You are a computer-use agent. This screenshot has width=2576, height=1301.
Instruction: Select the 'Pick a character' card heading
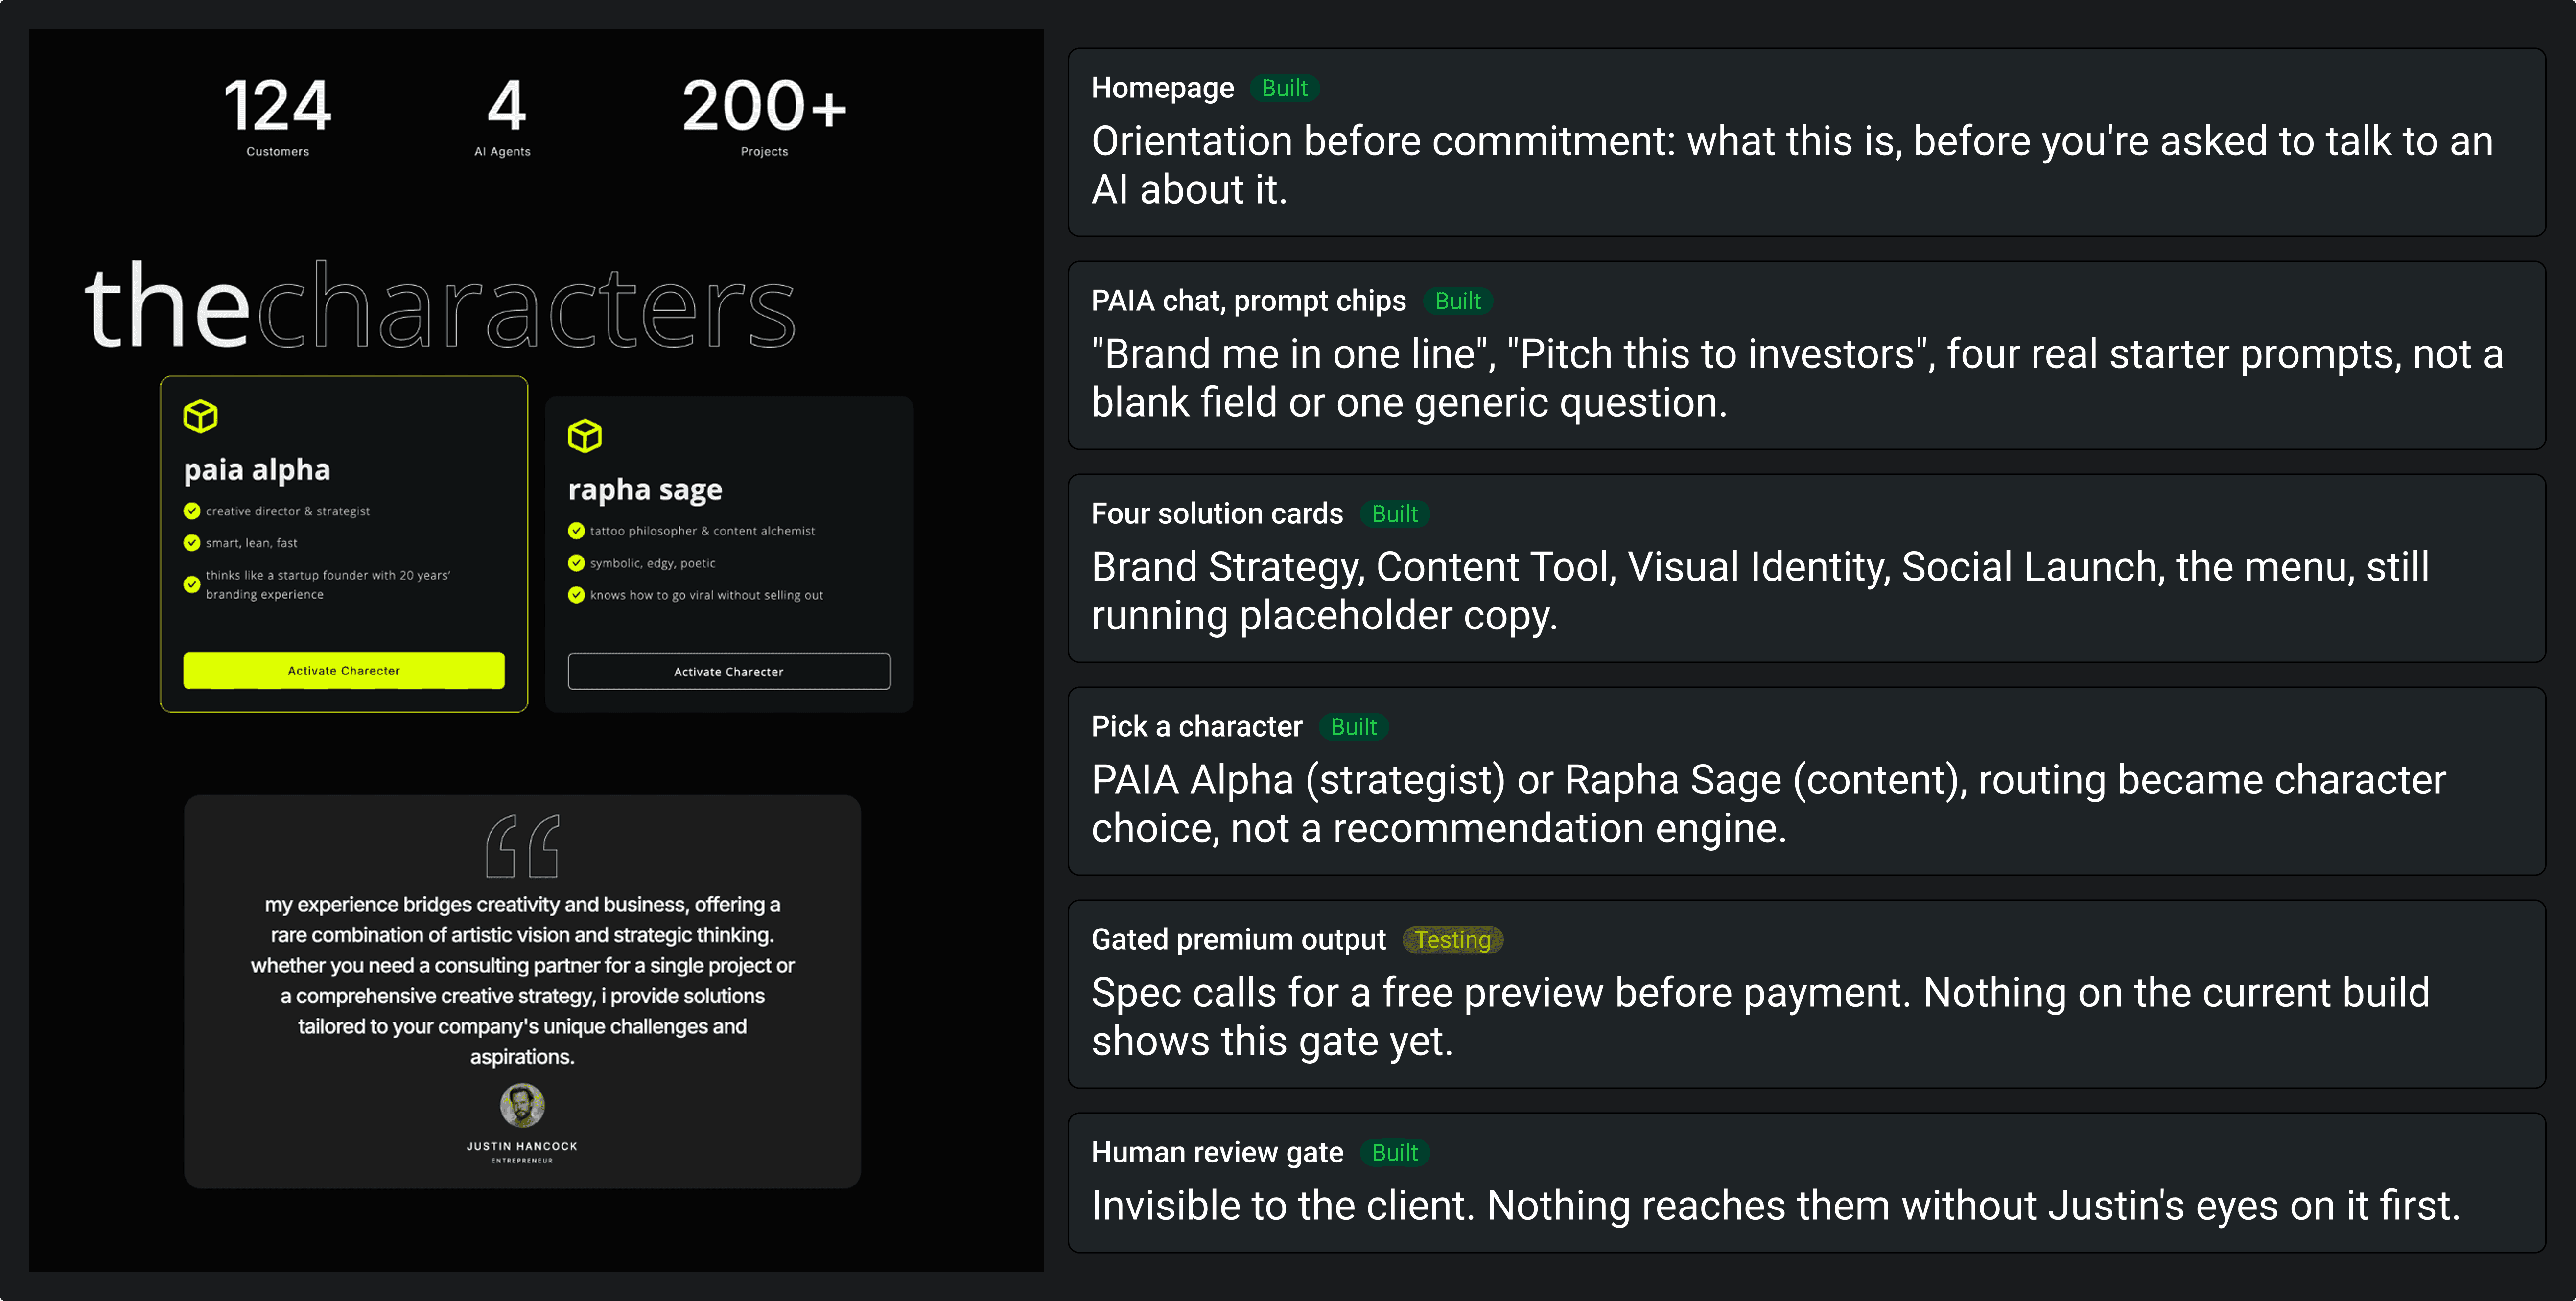click(1196, 727)
